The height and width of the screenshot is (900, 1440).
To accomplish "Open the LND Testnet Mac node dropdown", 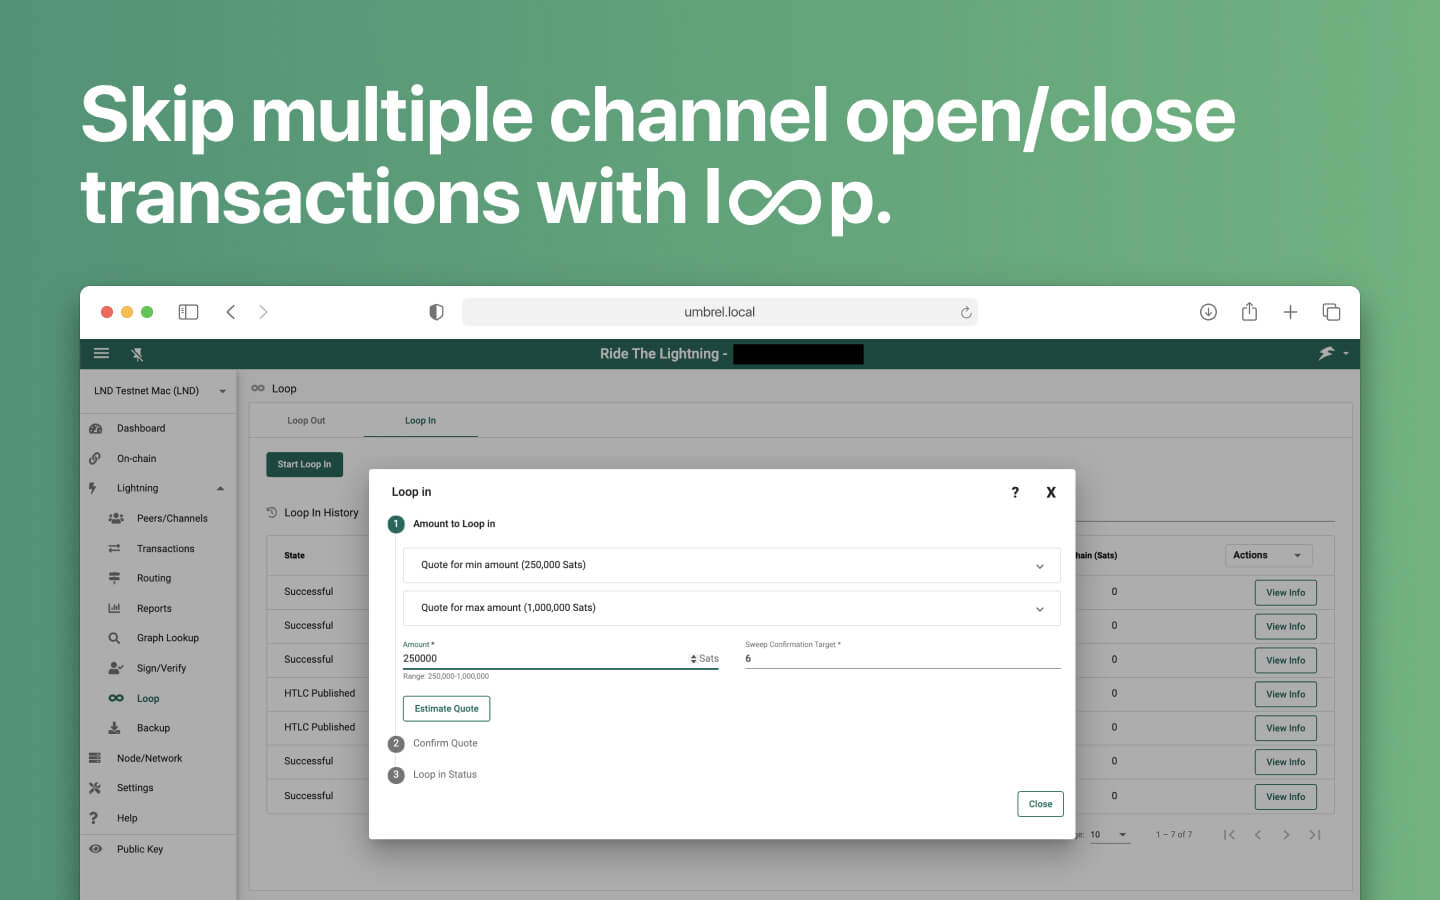I will click(x=159, y=391).
